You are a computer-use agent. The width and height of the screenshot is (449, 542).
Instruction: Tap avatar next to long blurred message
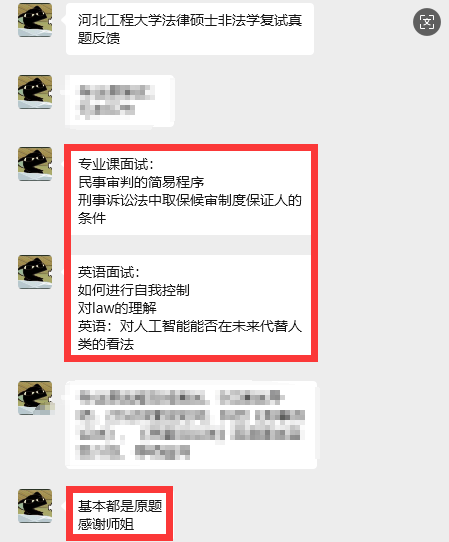coord(35,398)
